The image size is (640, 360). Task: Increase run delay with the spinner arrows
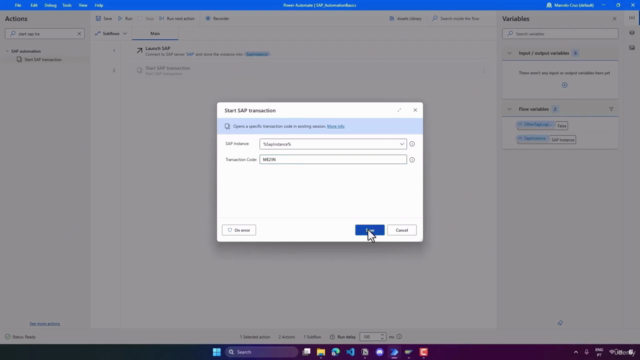(x=382, y=335)
